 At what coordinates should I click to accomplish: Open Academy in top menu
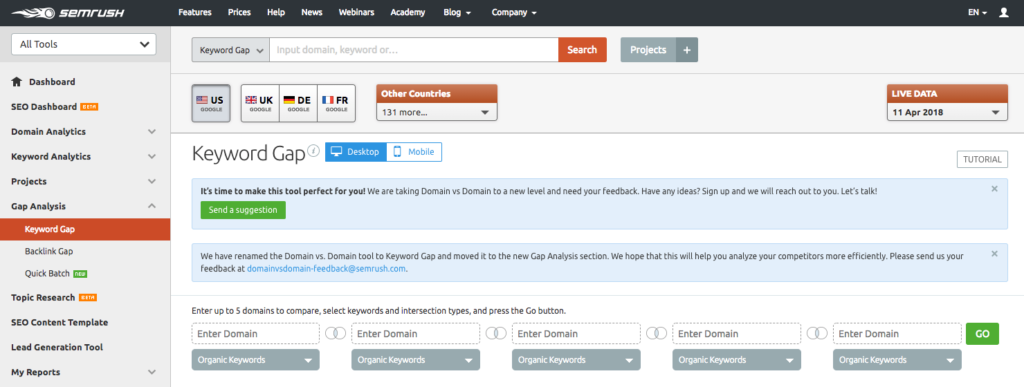click(x=408, y=12)
